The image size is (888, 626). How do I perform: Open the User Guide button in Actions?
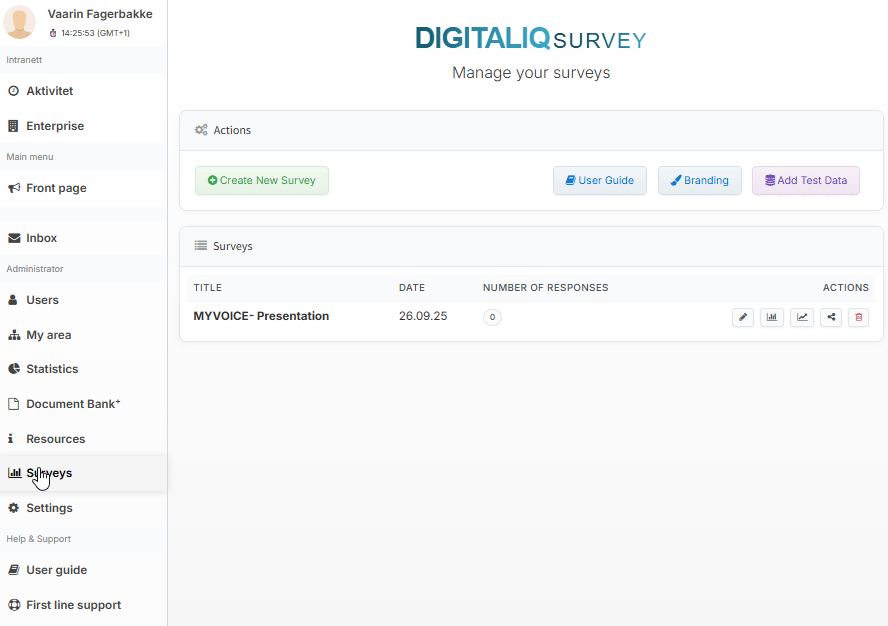(600, 181)
